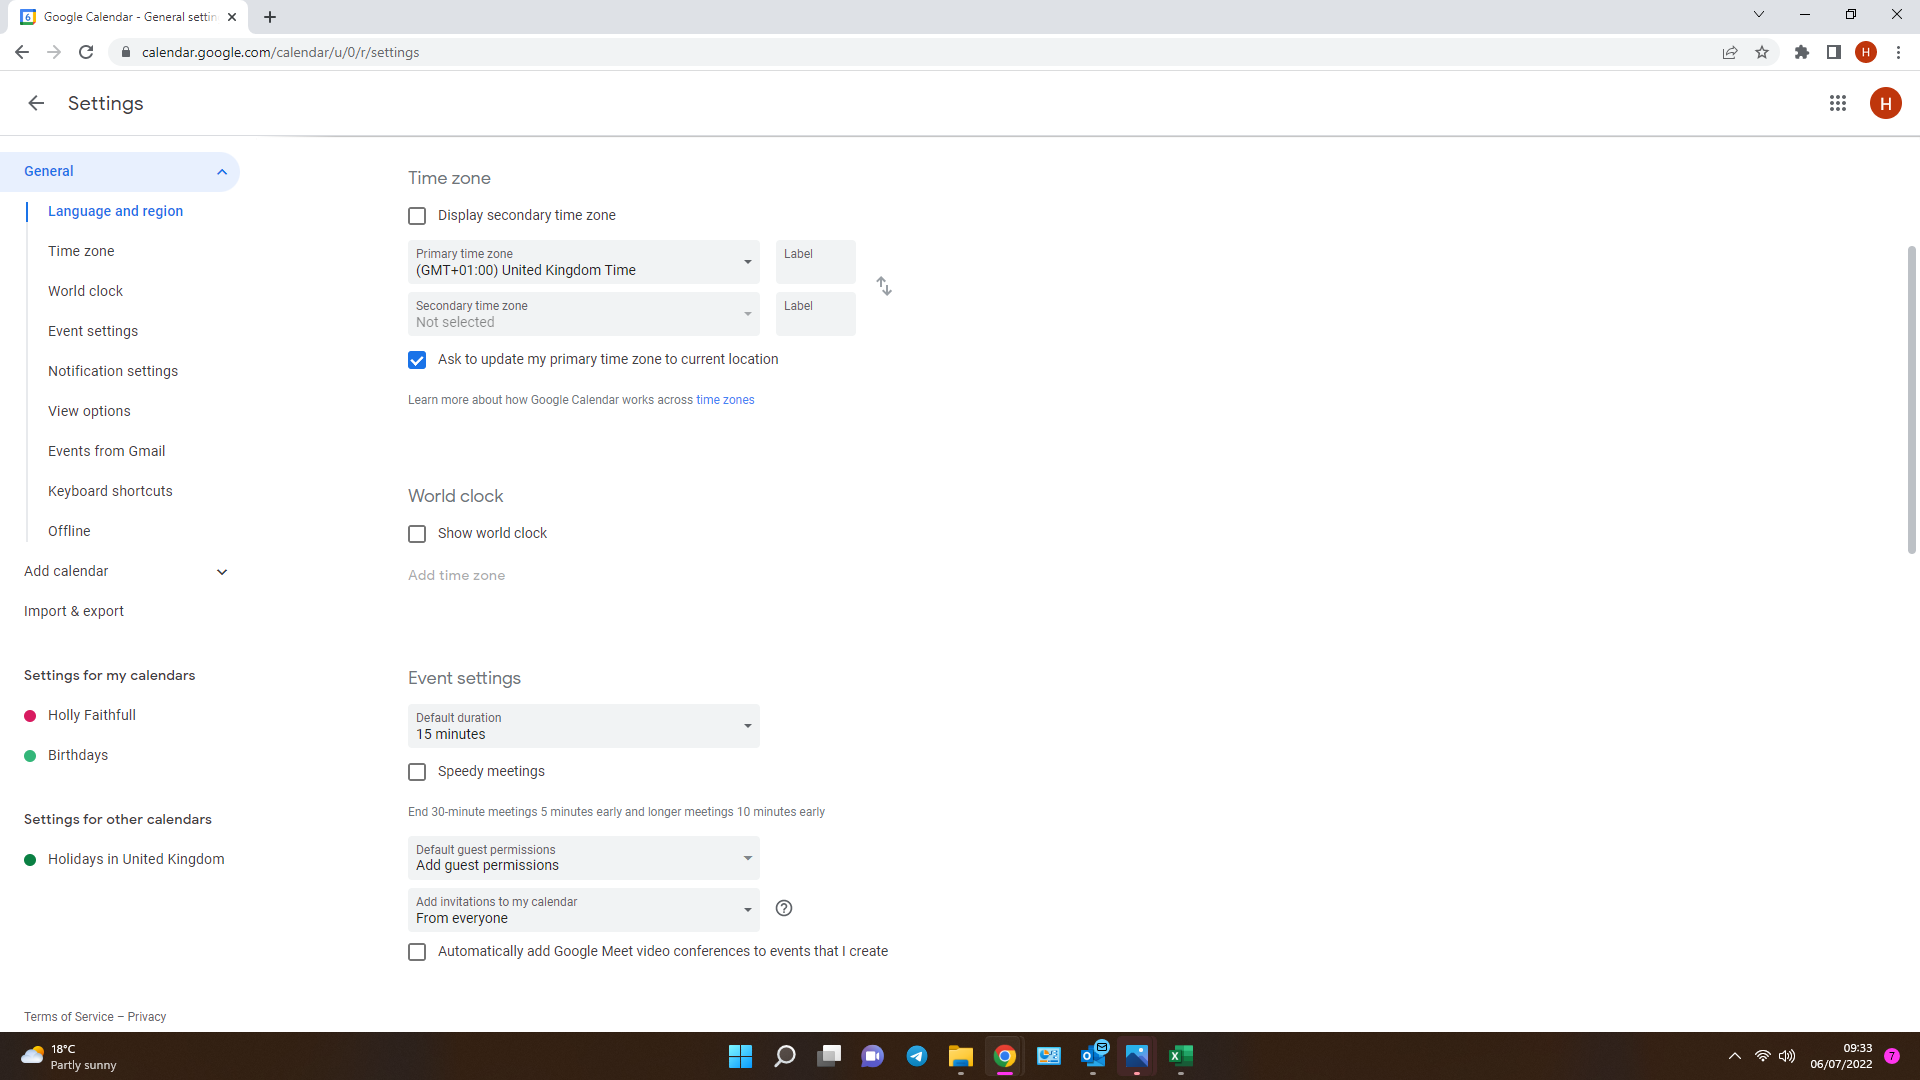The image size is (1920, 1080).
Task: Click Add time zone
Action: 456,575
